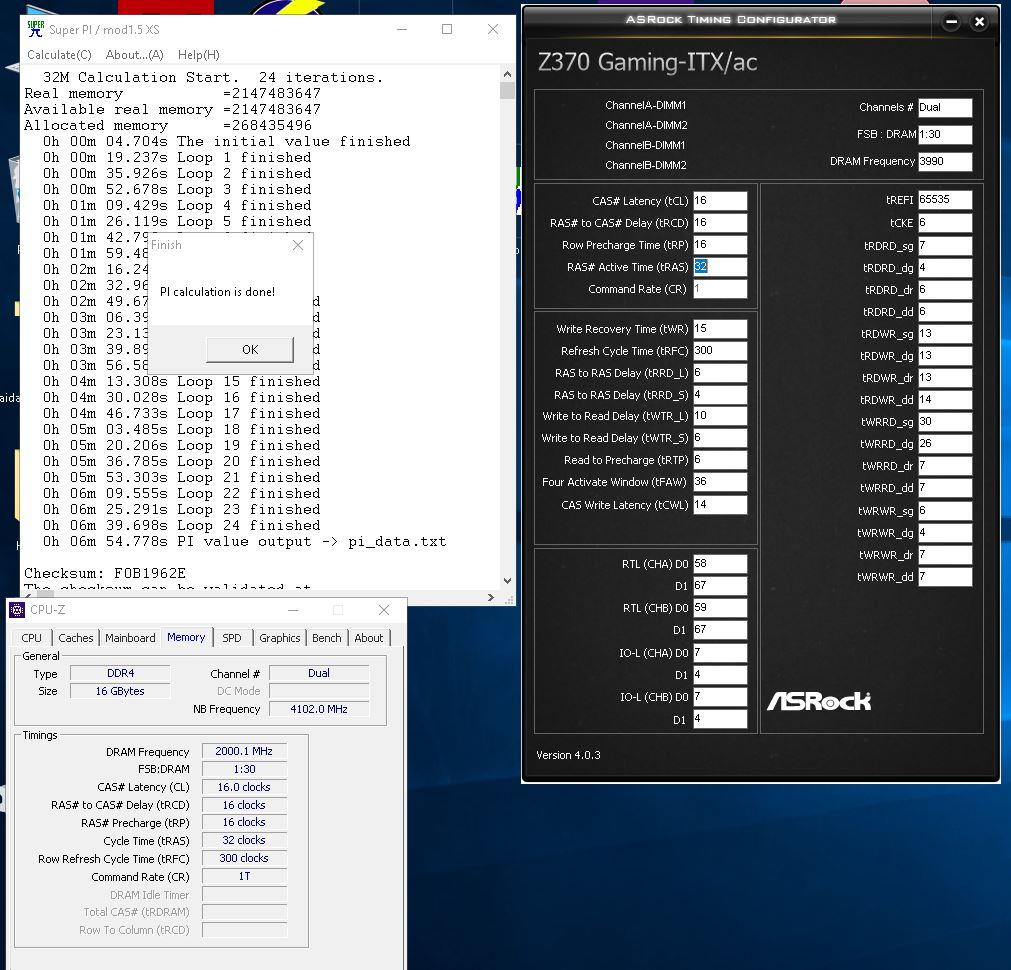Click the tRRD_S field in ASRock configurator

720,395
